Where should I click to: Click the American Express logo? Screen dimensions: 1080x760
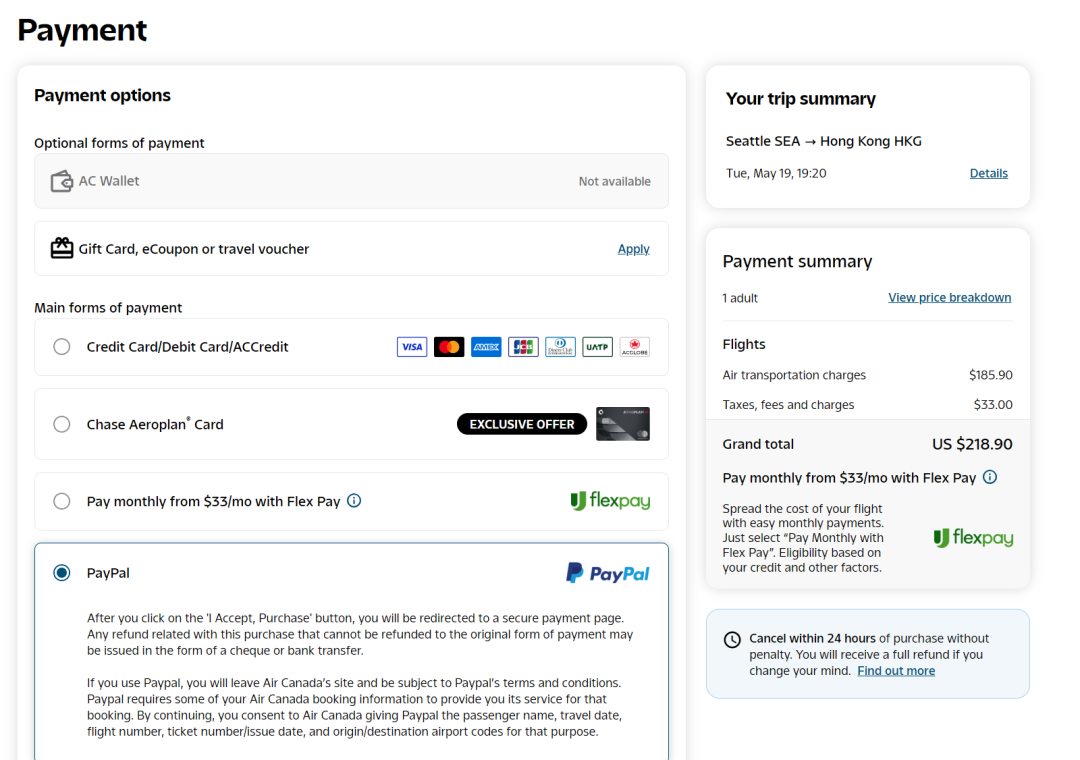coord(486,347)
